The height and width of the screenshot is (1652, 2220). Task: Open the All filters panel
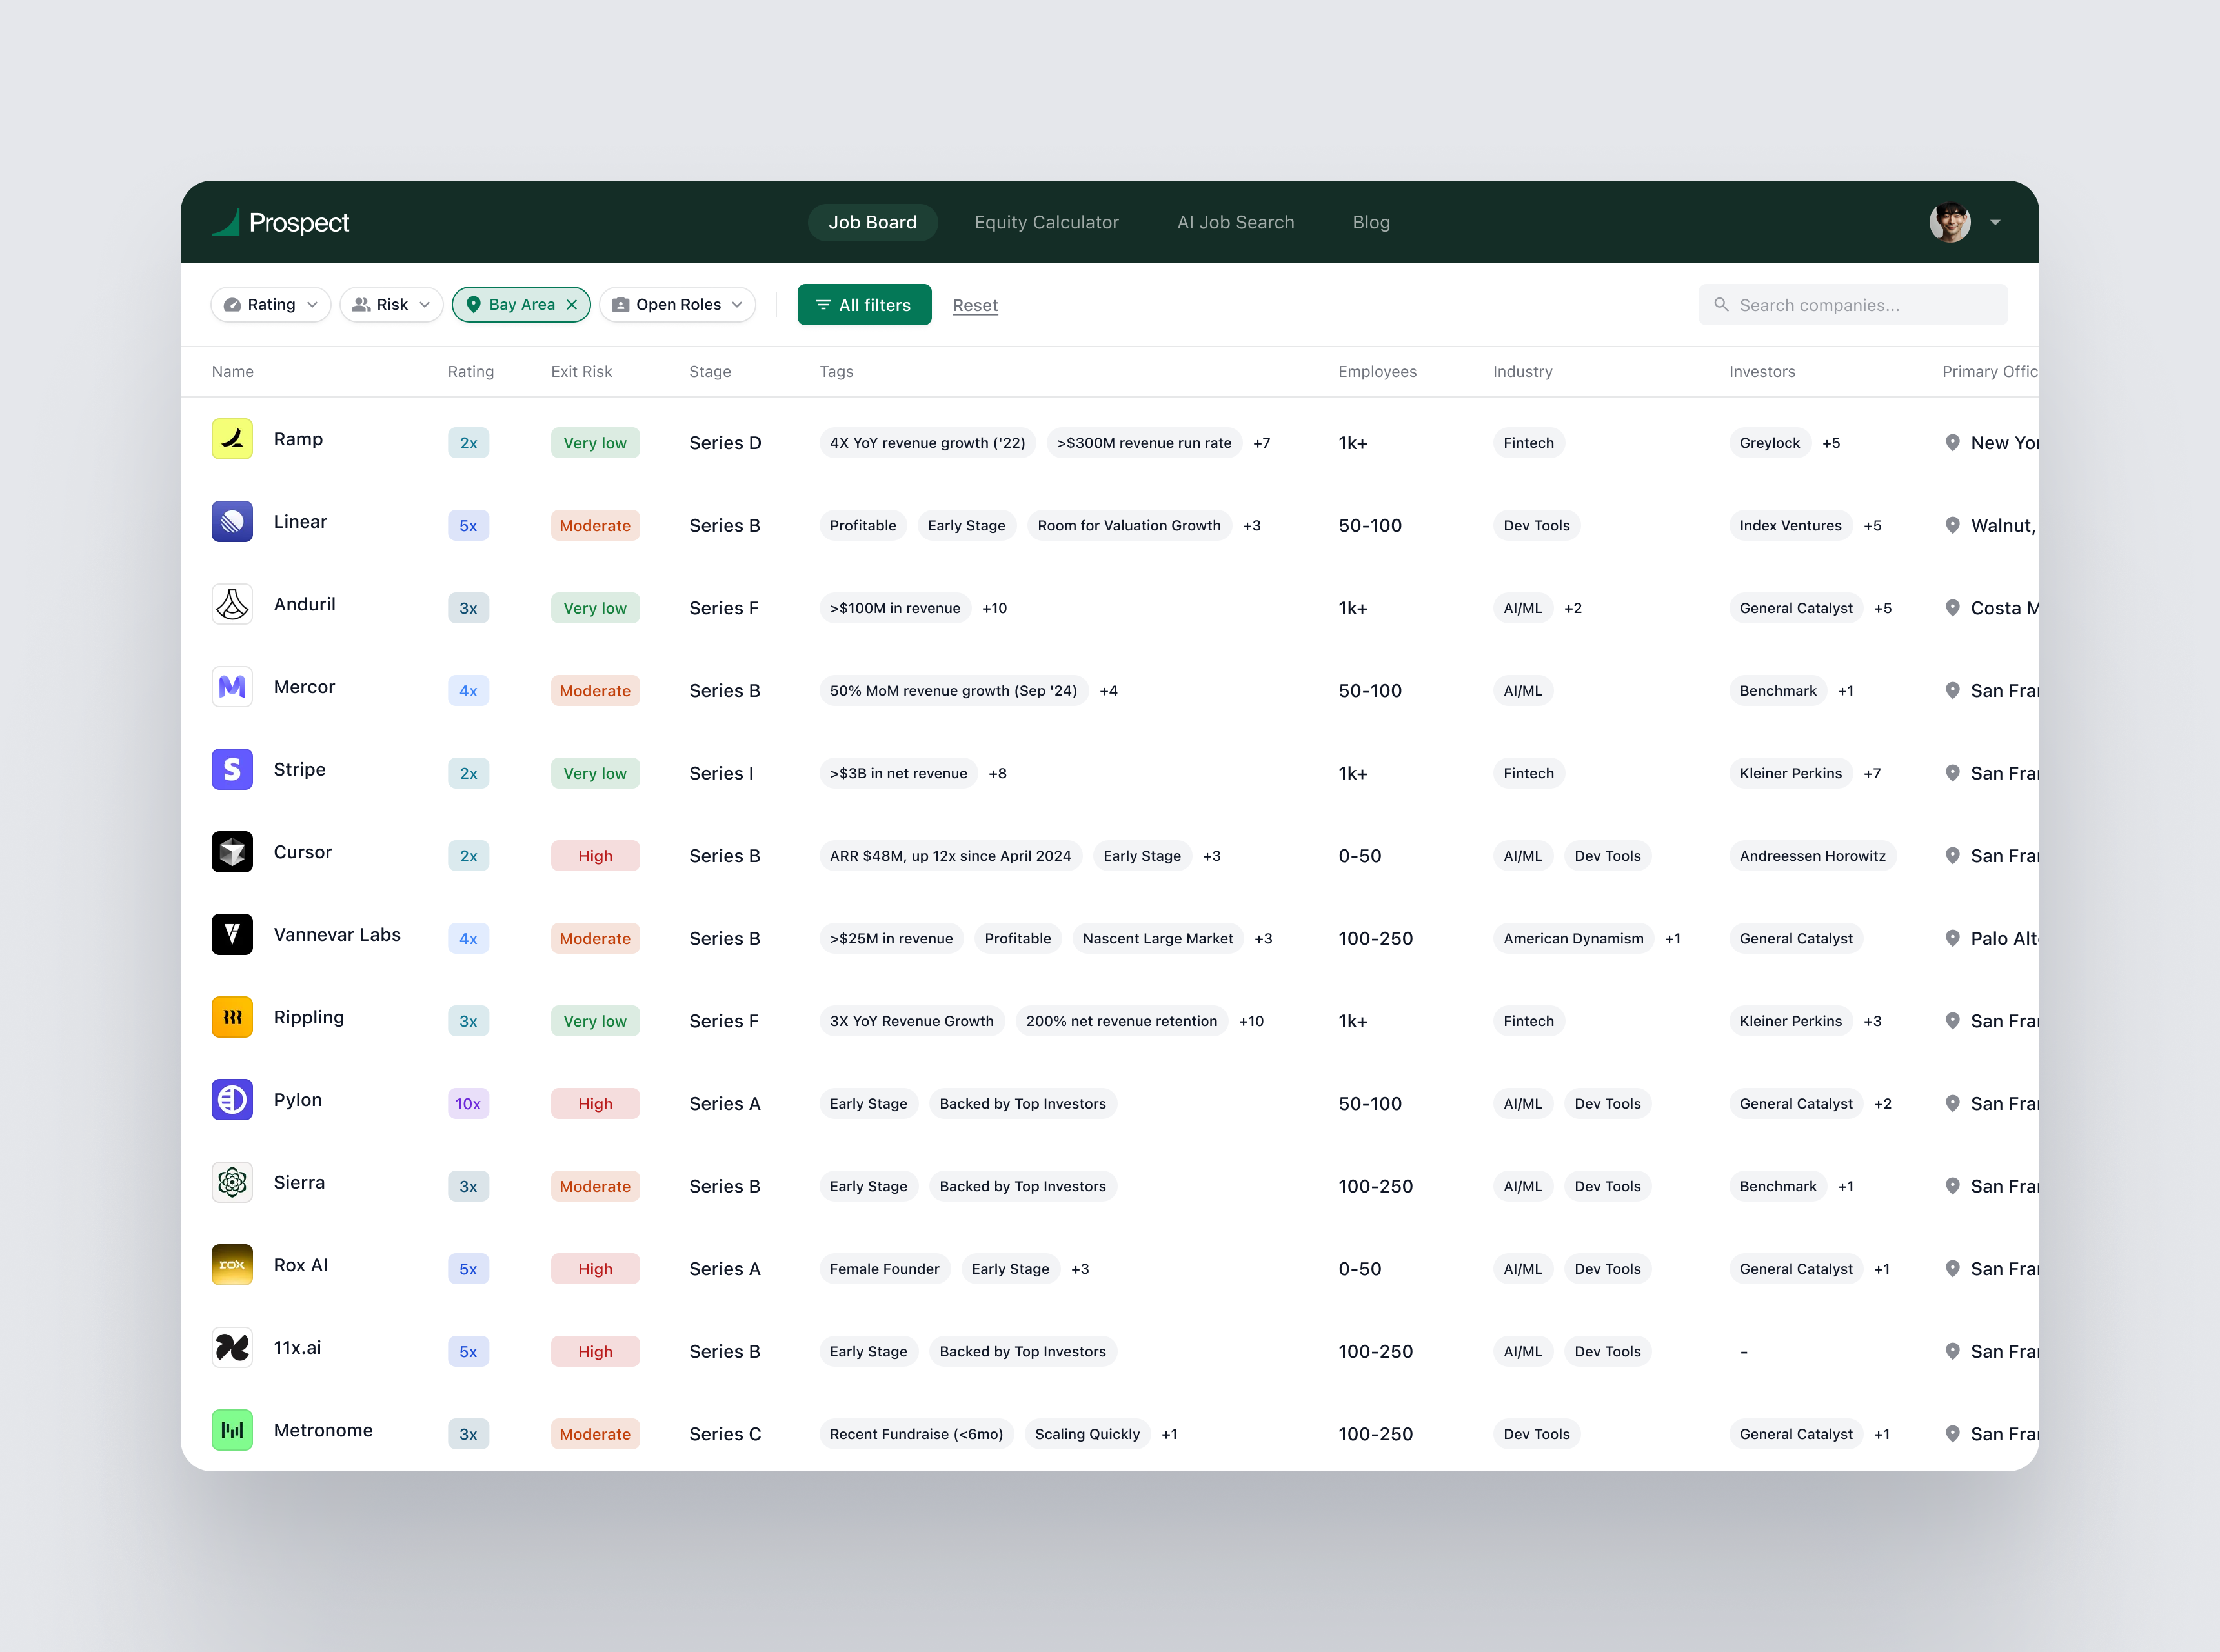coord(864,304)
